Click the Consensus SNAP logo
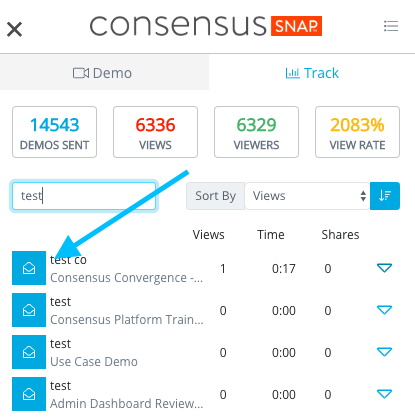This screenshot has height=417, width=415. click(206, 26)
